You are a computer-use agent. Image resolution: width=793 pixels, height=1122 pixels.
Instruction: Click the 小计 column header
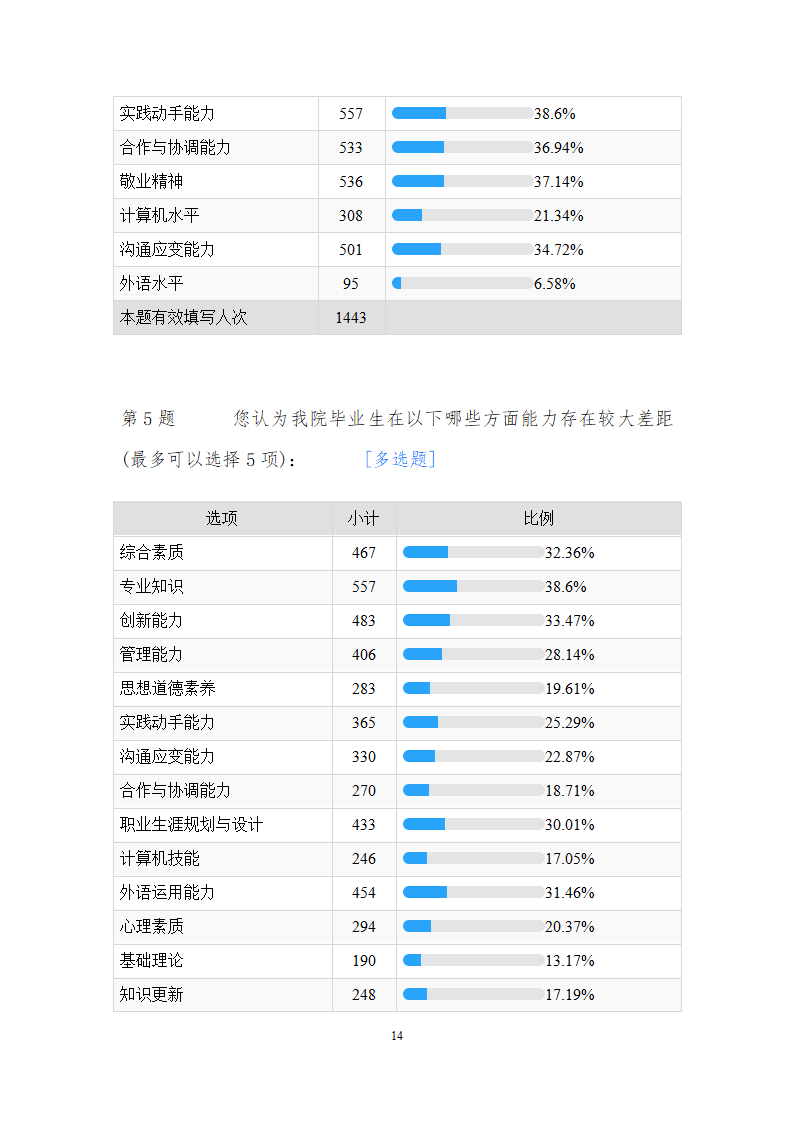point(364,518)
